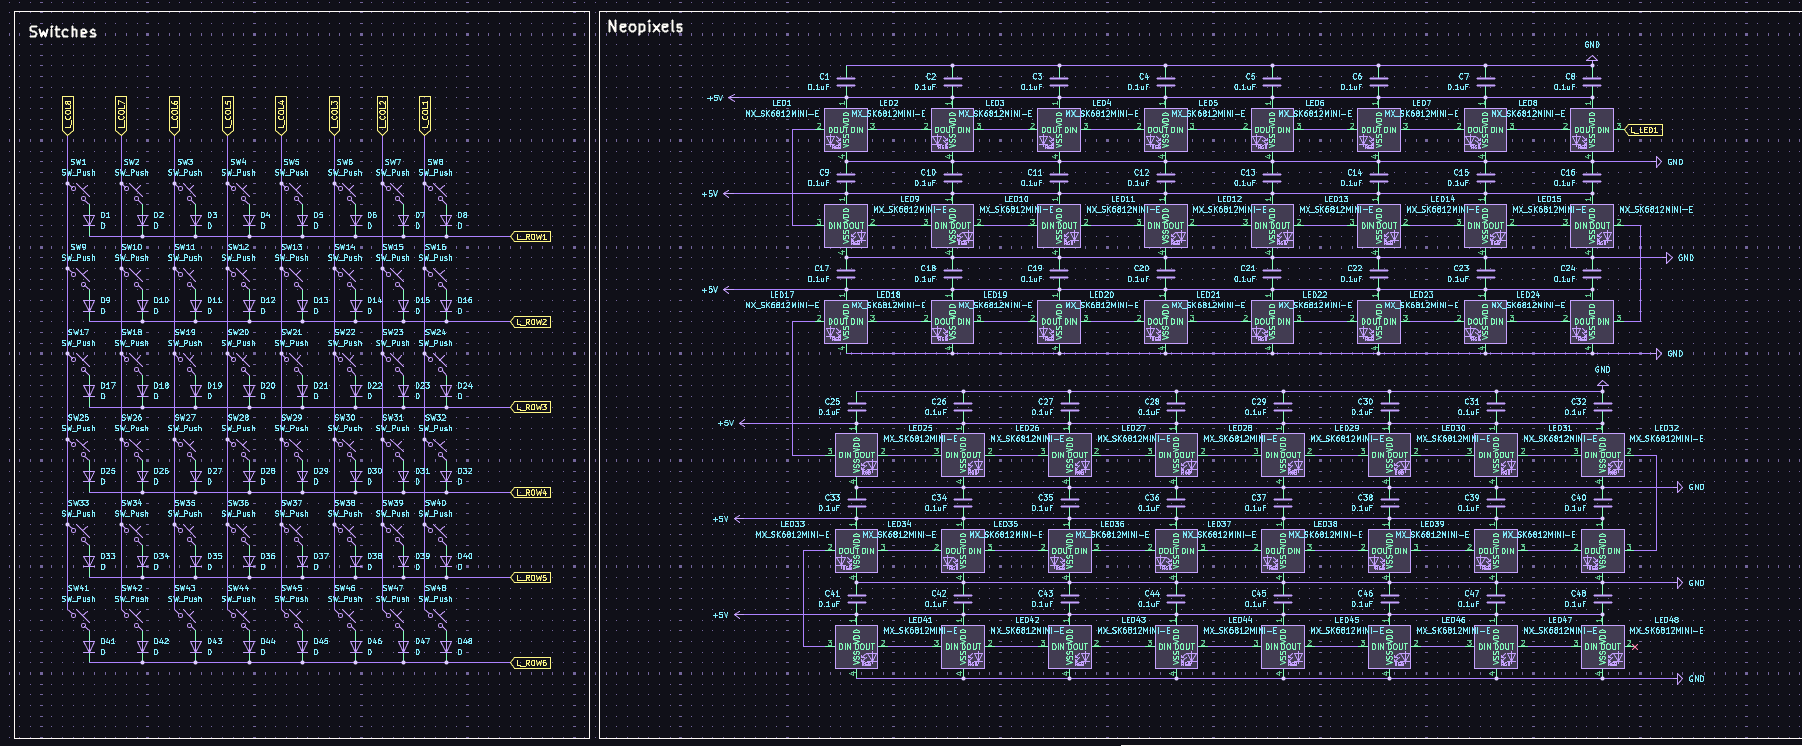The image size is (1802, 746).
Task: Click the Switches section title
Action: [62, 32]
